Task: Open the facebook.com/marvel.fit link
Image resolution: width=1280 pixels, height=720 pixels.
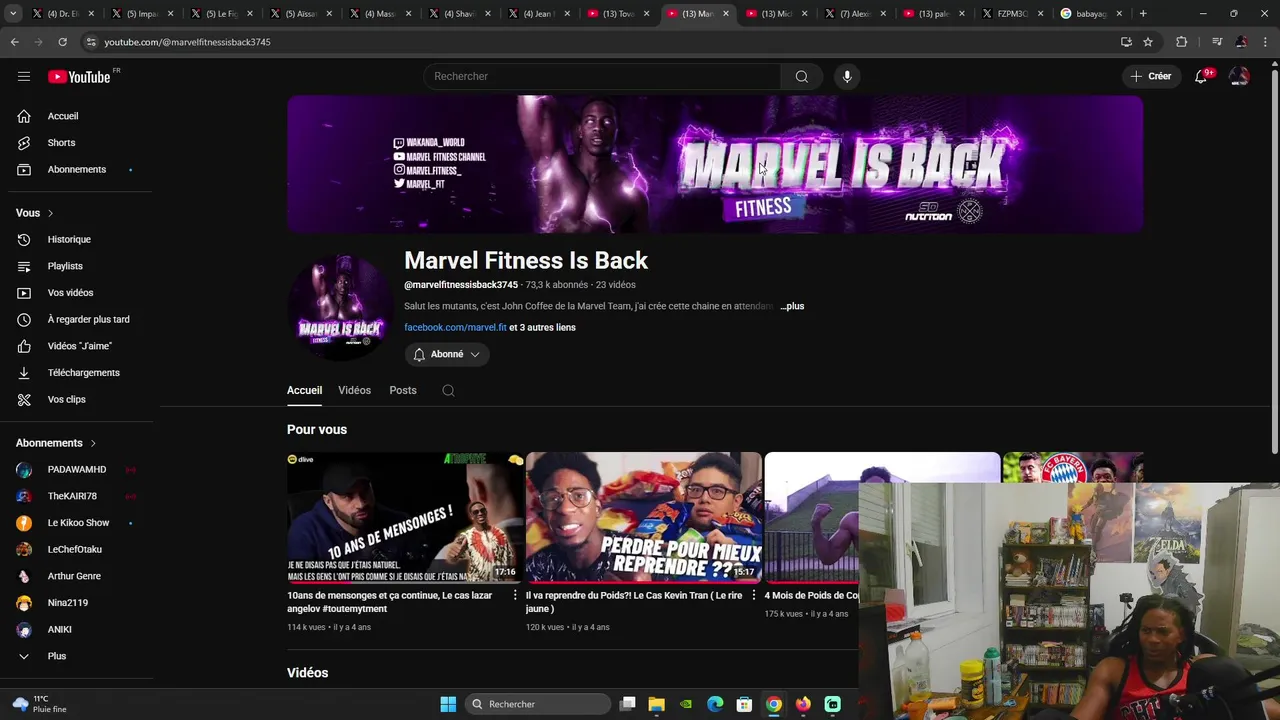Action: coord(455,327)
